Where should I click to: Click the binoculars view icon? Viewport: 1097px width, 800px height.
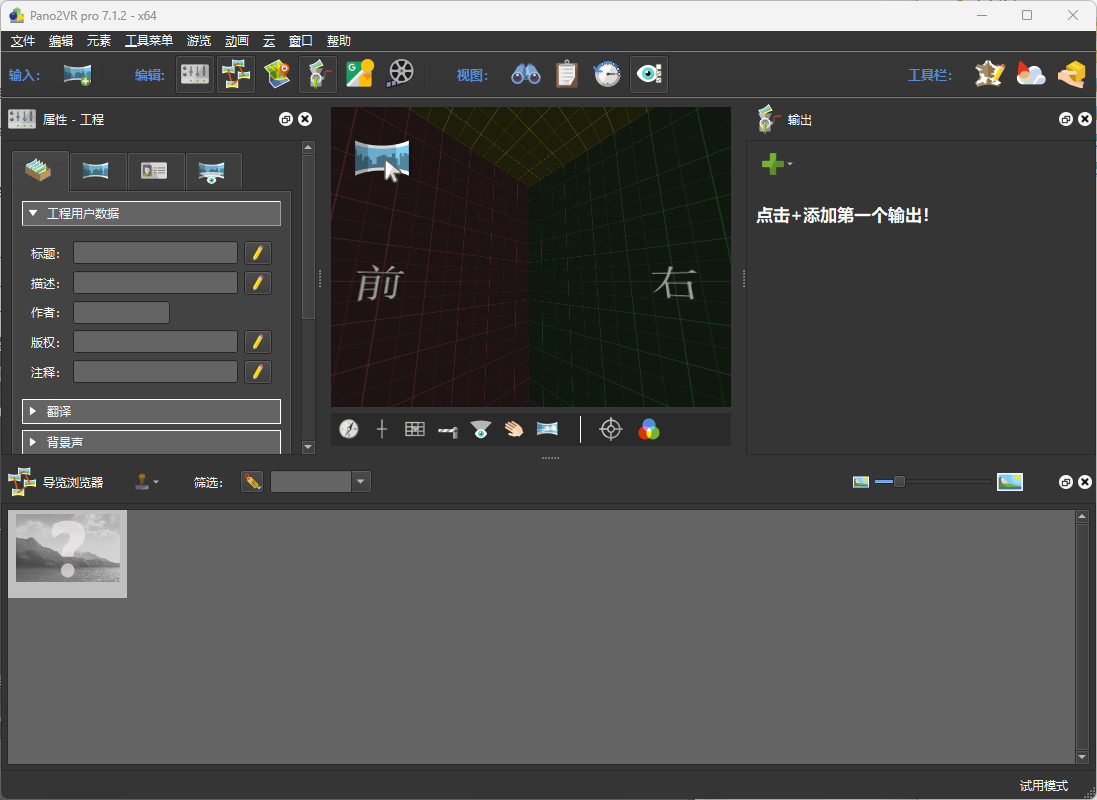pos(525,74)
